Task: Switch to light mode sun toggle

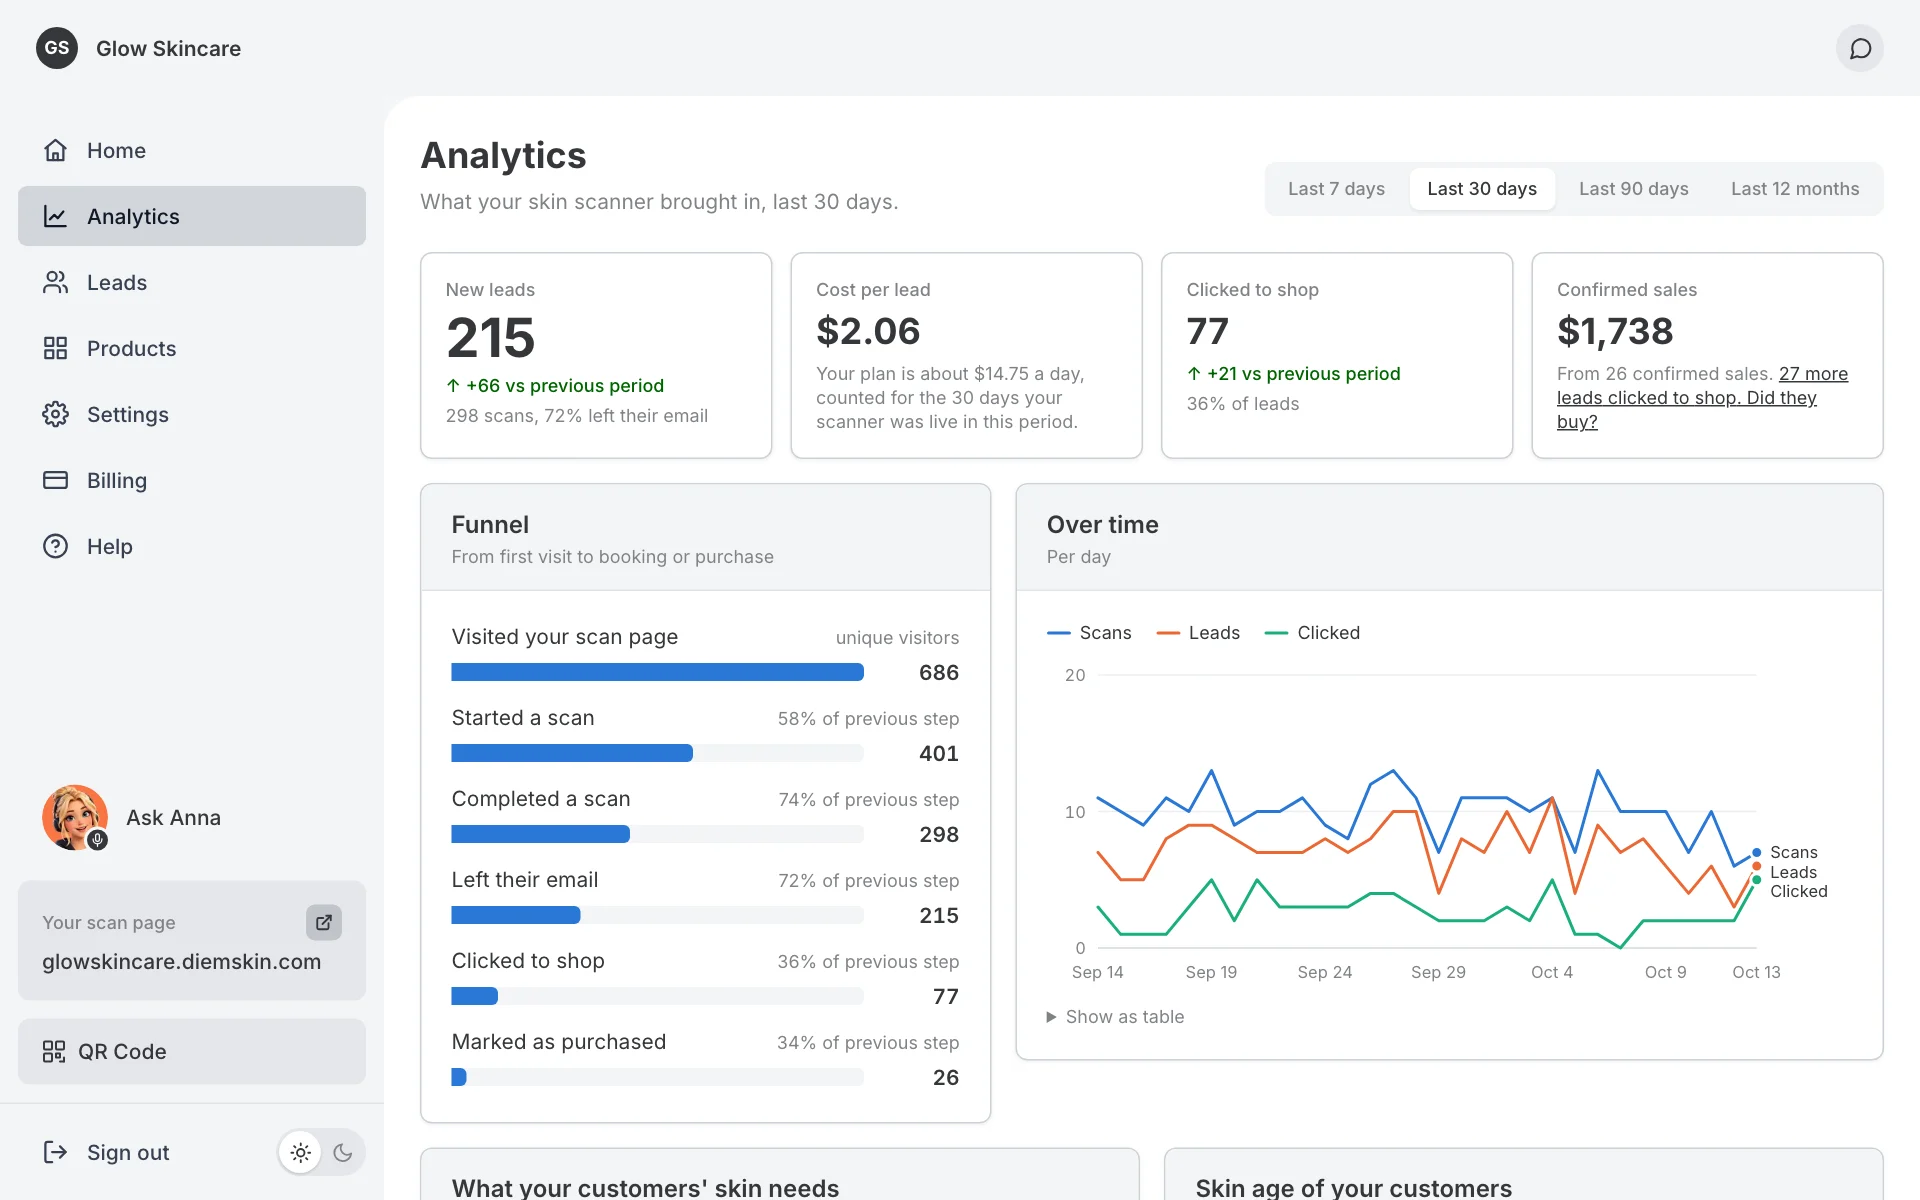Action: point(300,1153)
